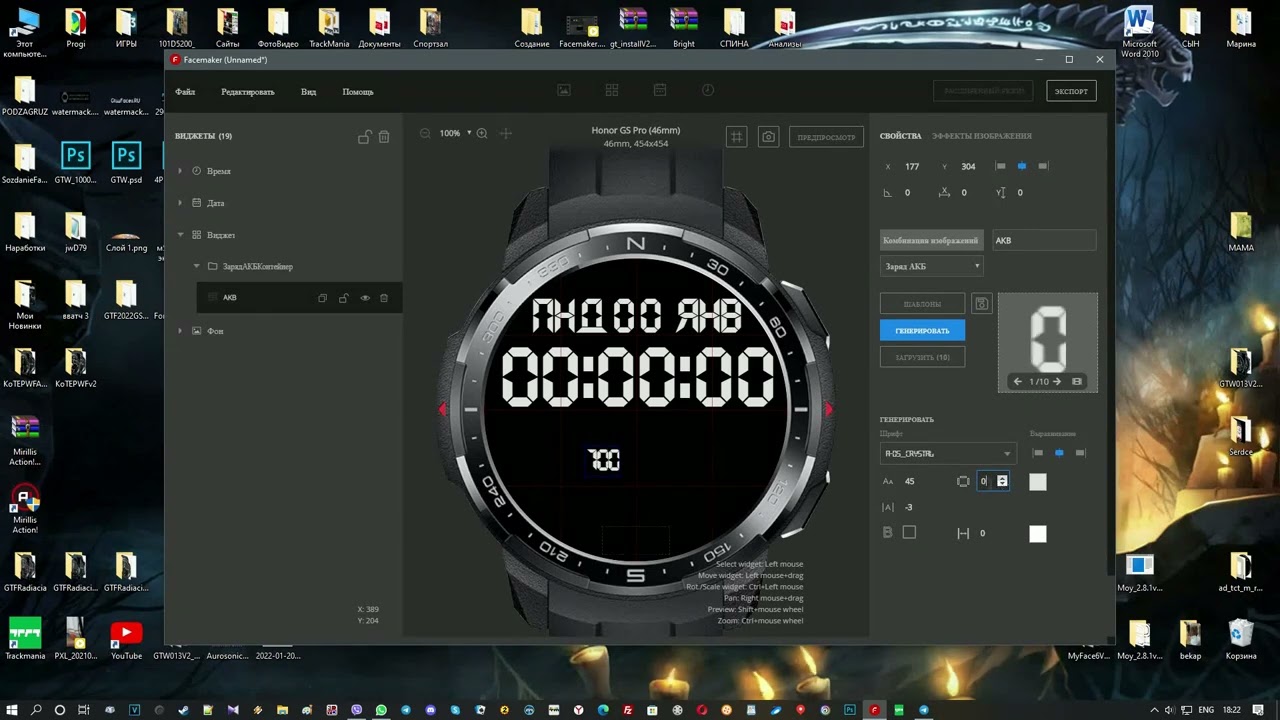1280x720 pixels.
Task: Open the Файл menu
Action: [185, 92]
